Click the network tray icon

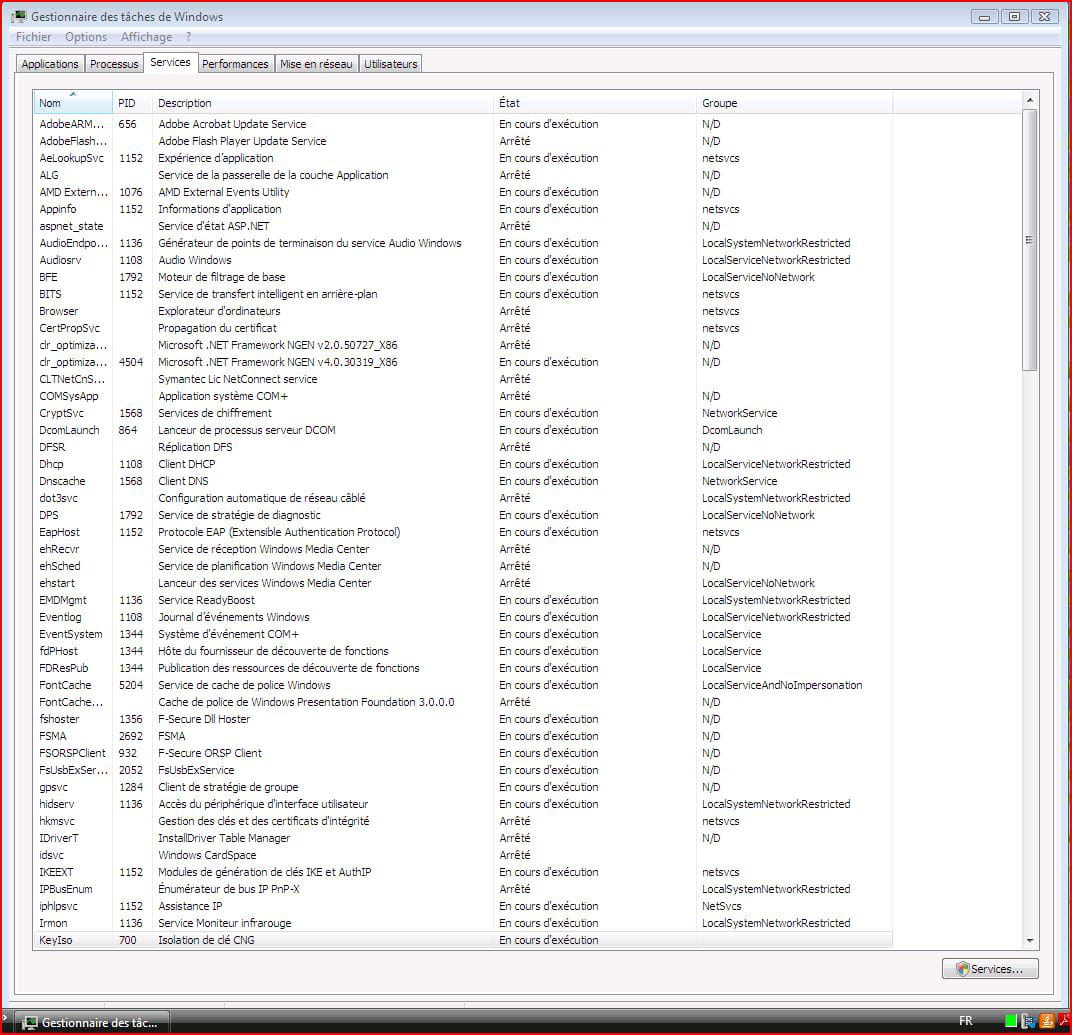pos(1028,1021)
